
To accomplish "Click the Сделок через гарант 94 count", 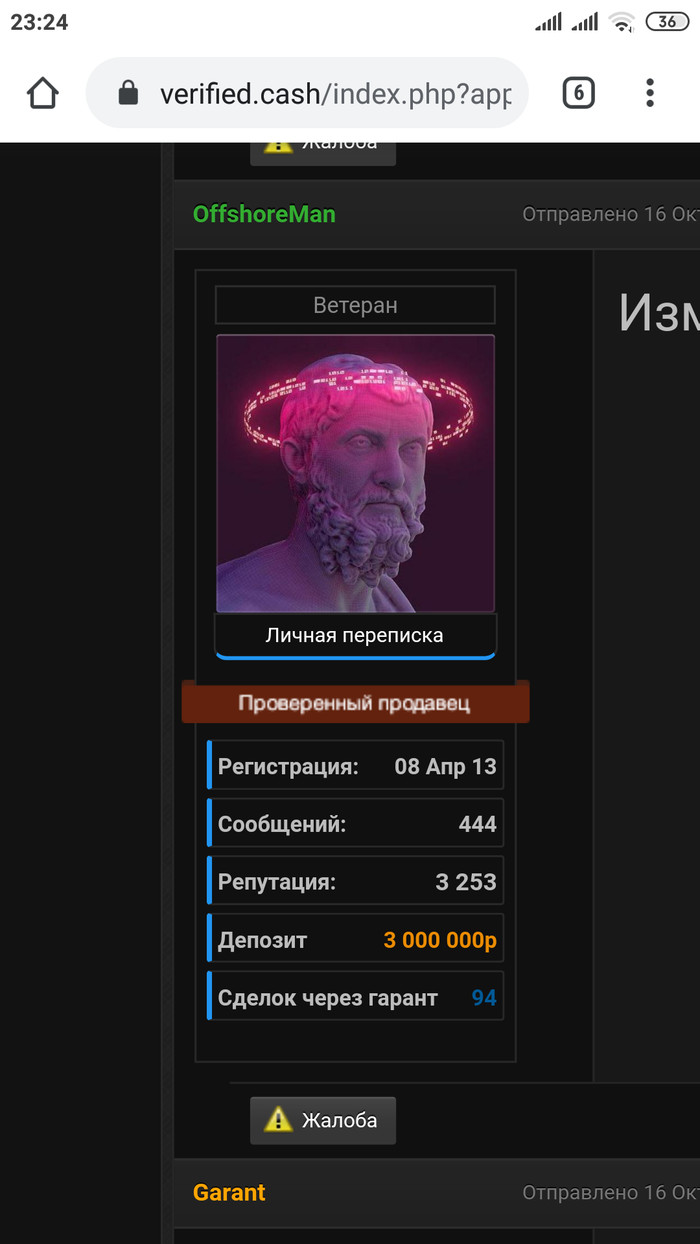I will click(484, 997).
